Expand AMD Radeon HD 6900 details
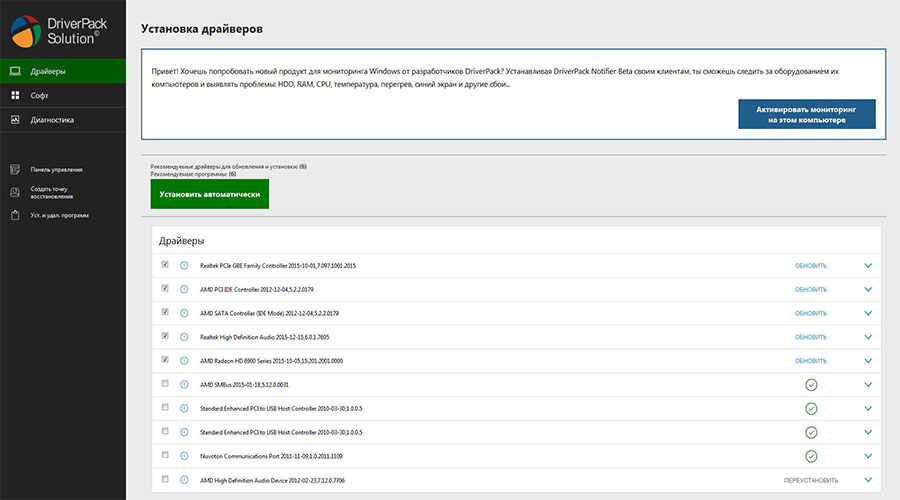The height and width of the screenshot is (500, 900). pyautogui.click(x=868, y=361)
